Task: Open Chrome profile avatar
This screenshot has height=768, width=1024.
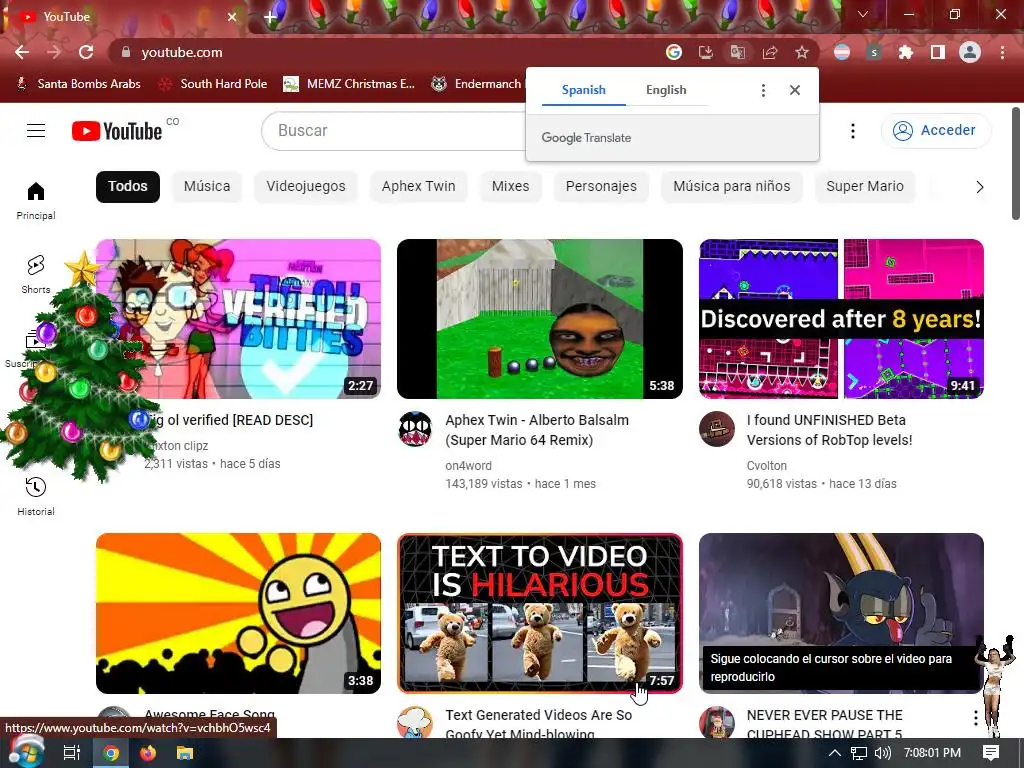Action: tap(970, 52)
